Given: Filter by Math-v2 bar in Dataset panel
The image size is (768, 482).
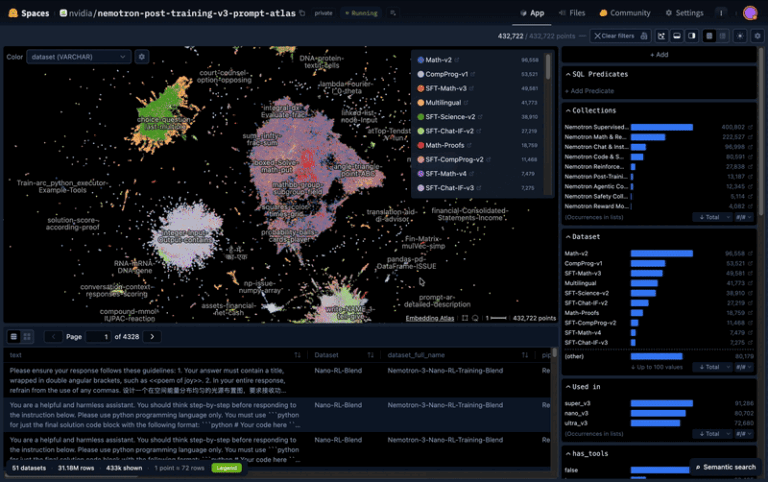Looking at the screenshot, I should pos(661,253).
